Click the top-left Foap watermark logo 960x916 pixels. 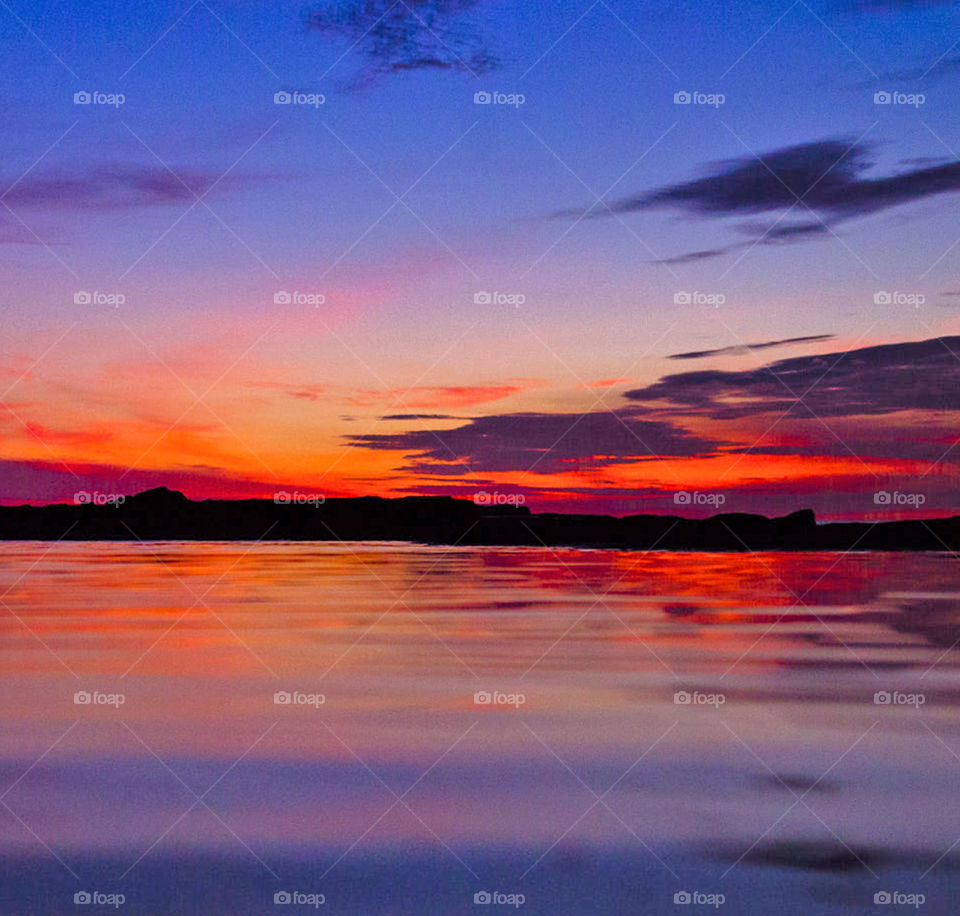(99, 99)
